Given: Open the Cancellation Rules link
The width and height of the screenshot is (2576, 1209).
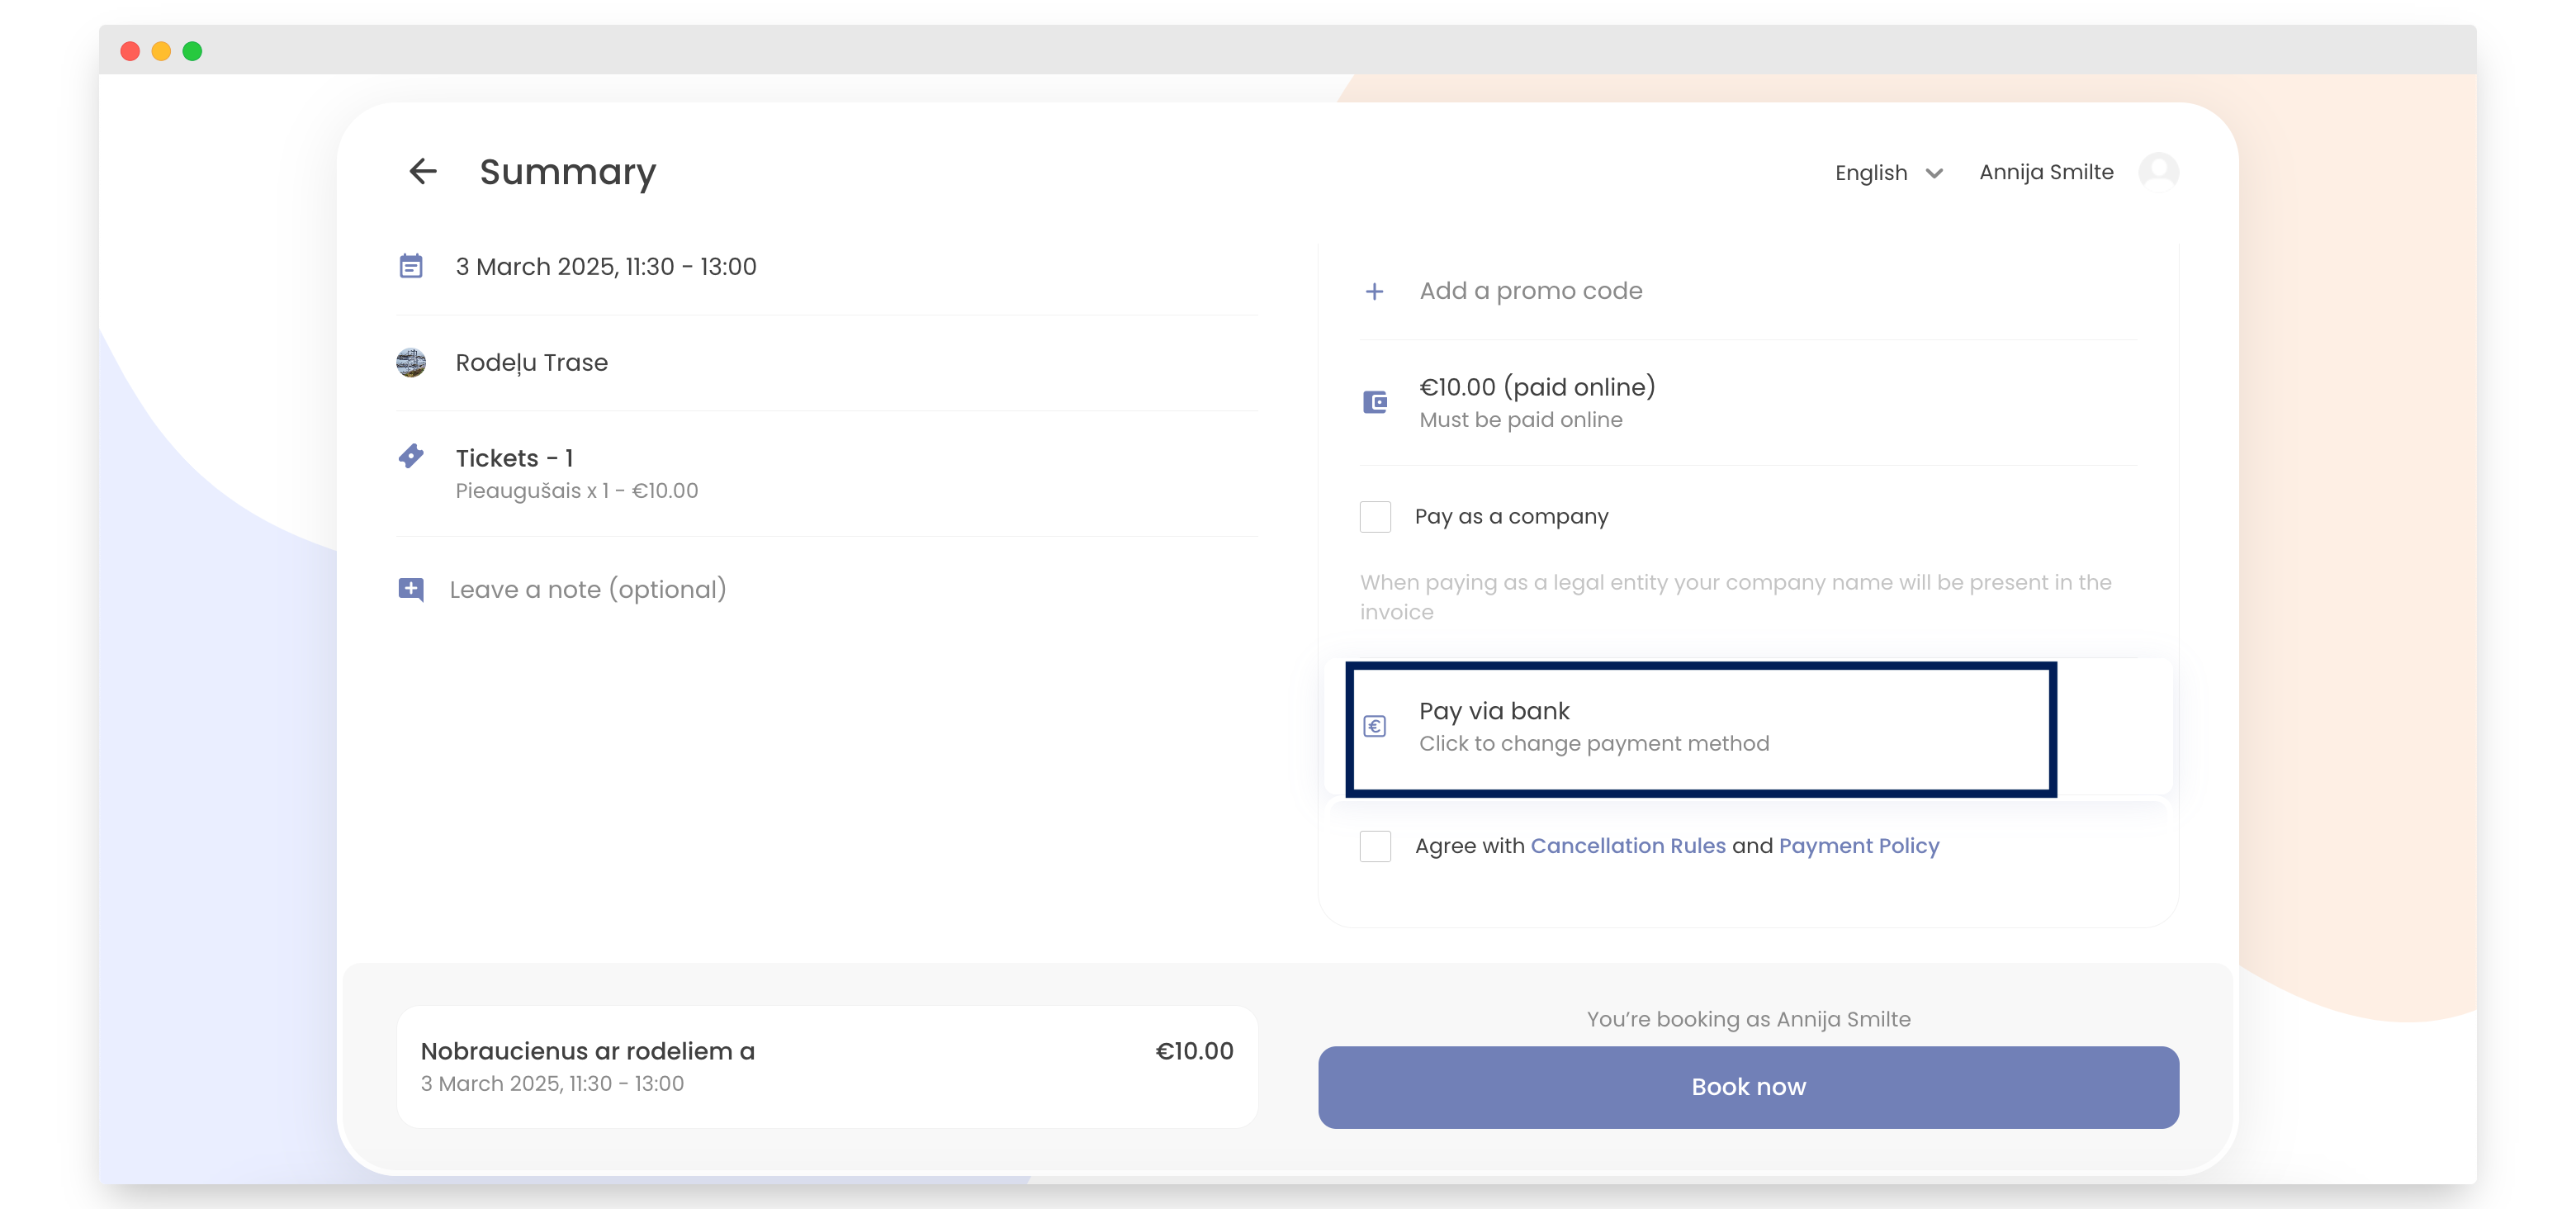Looking at the screenshot, I should pyautogui.click(x=1628, y=845).
